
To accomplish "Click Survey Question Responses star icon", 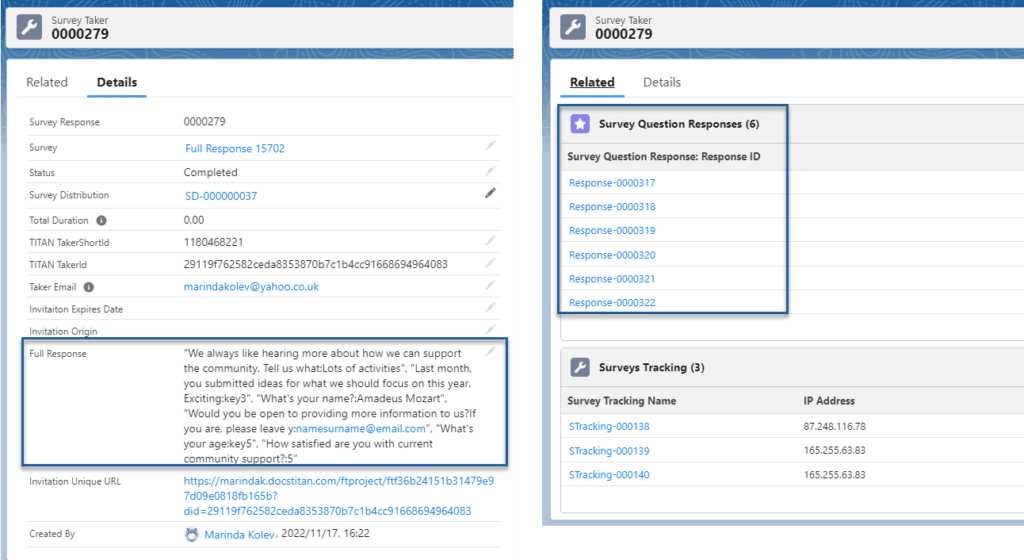I will click(580, 123).
